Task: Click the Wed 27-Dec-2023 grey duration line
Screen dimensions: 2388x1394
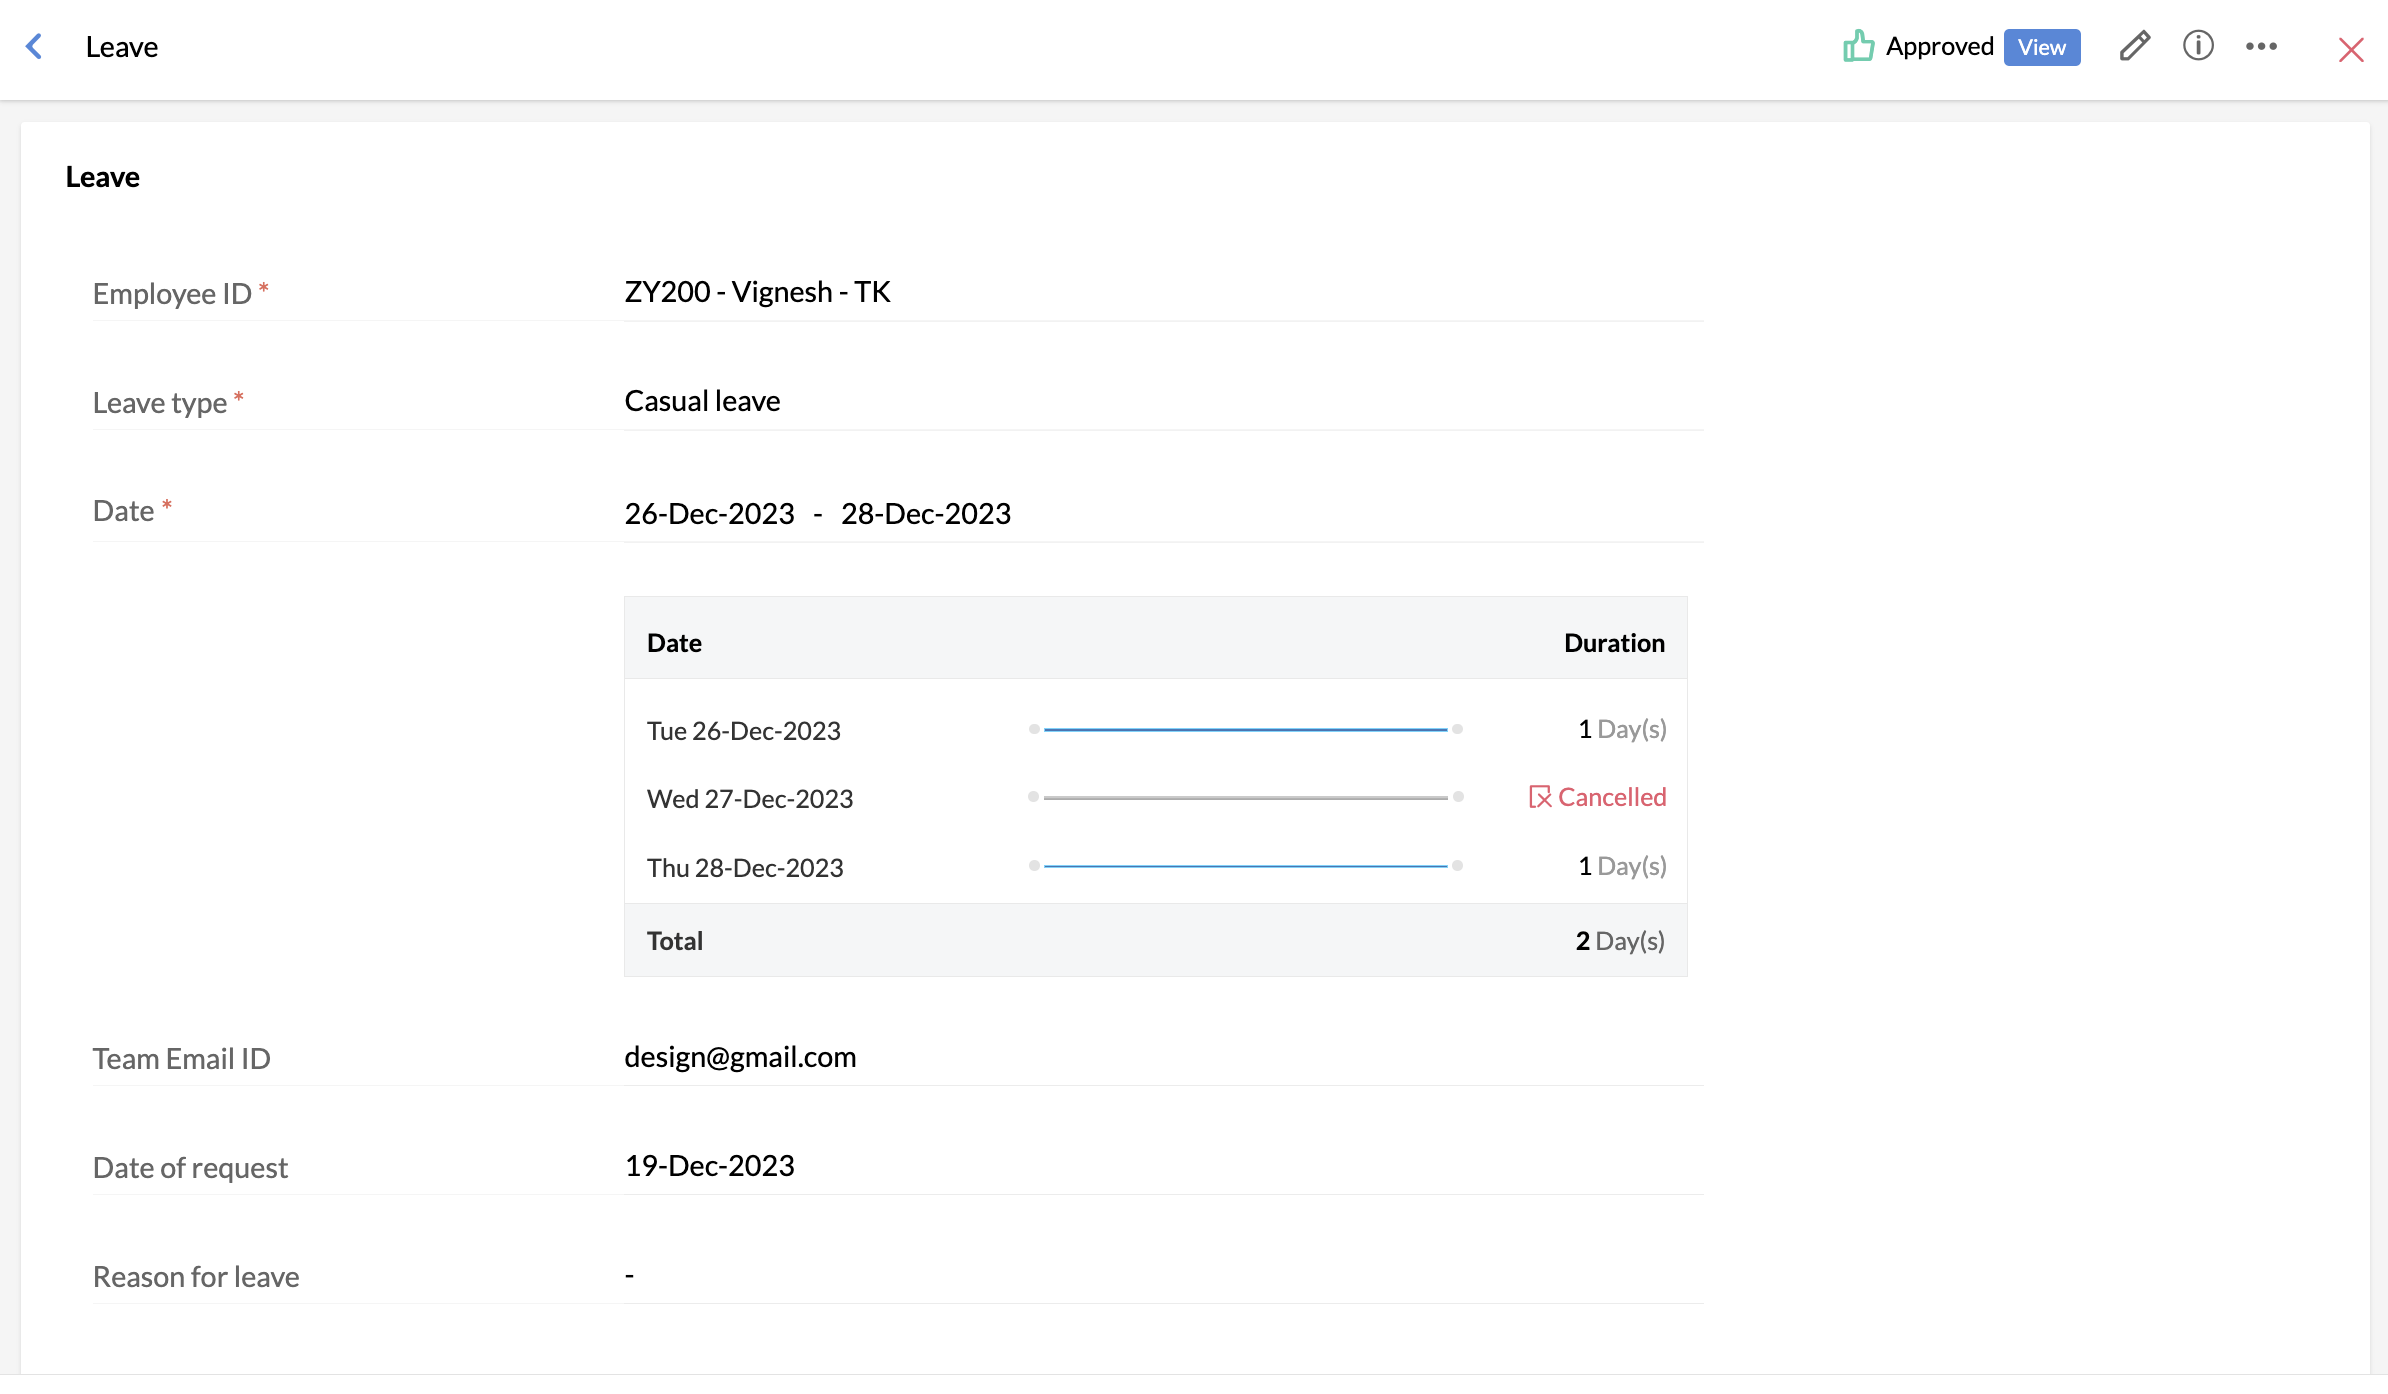Action: click(1245, 798)
